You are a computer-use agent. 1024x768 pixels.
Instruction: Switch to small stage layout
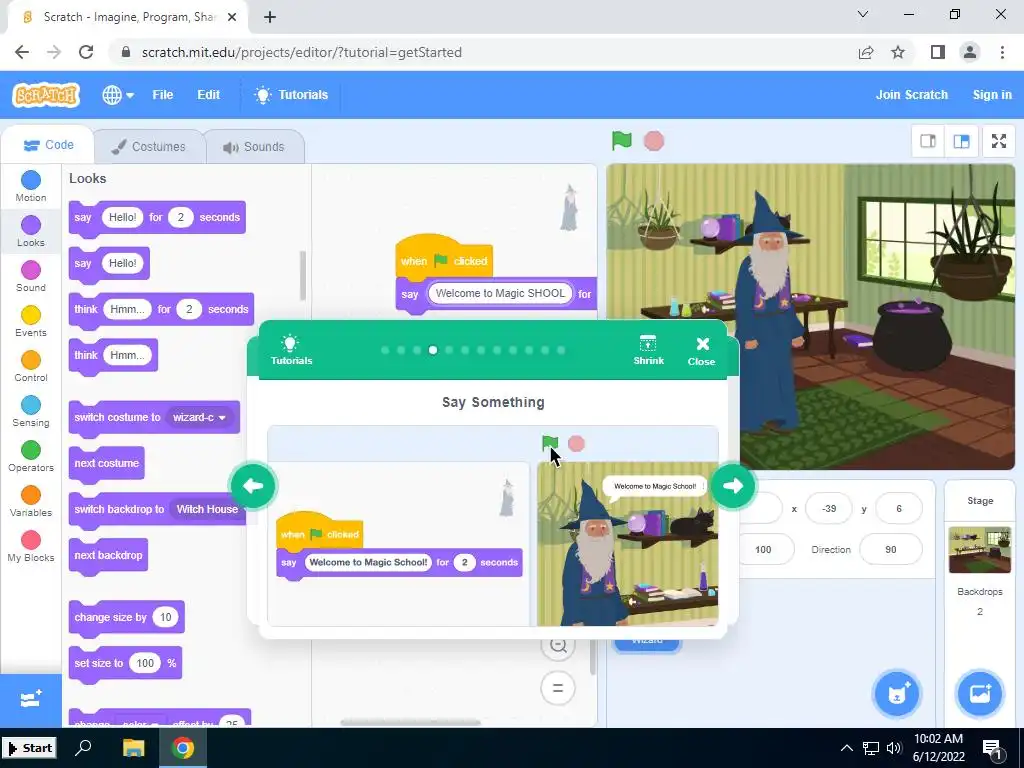(x=928, y=141)
